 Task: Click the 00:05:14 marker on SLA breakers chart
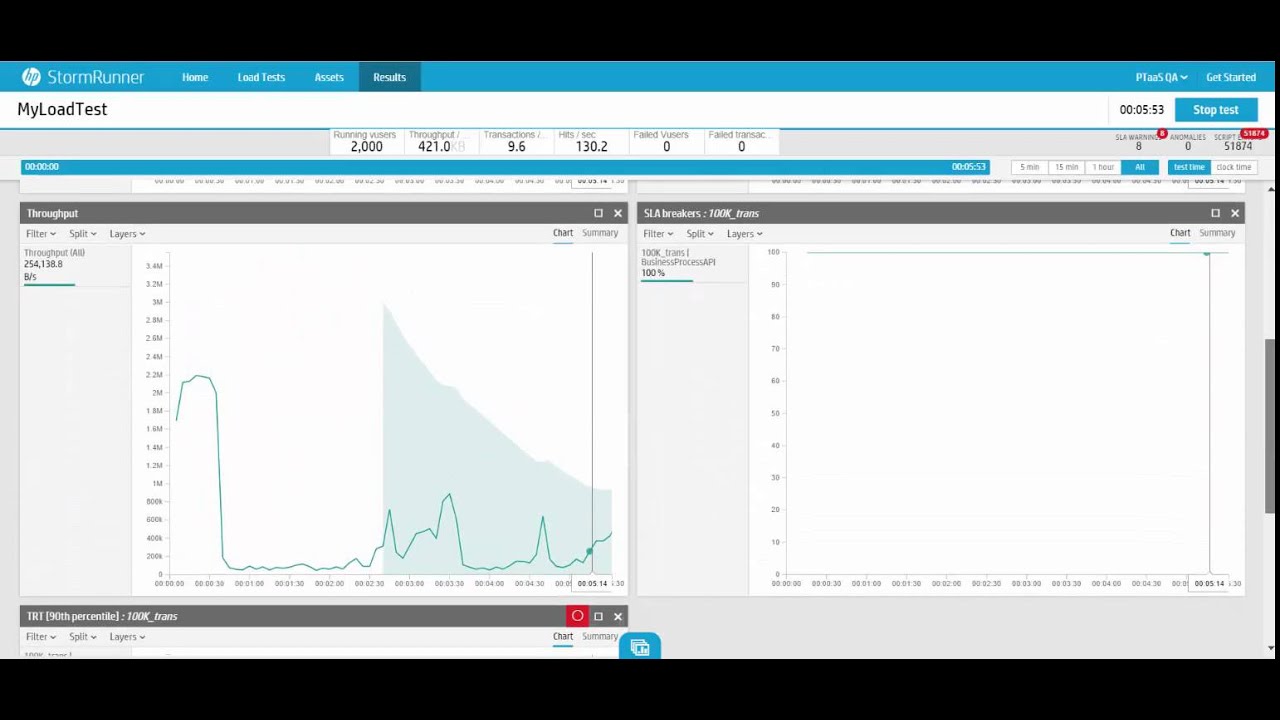coord(1208,583)
